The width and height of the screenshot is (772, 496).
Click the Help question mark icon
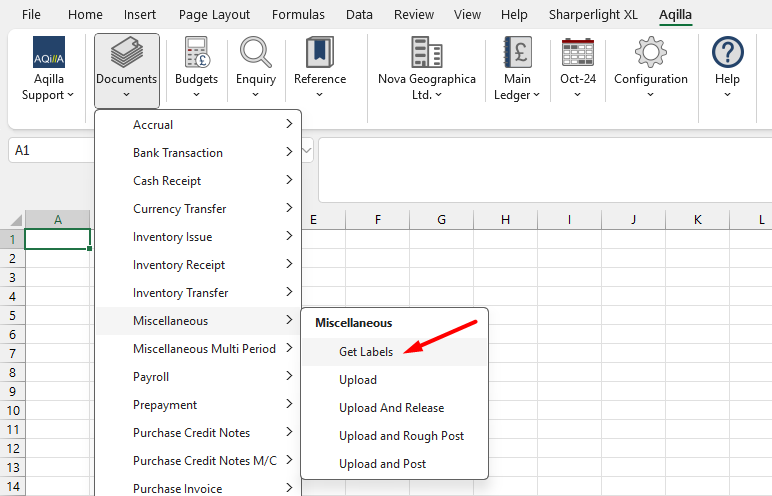727,52
